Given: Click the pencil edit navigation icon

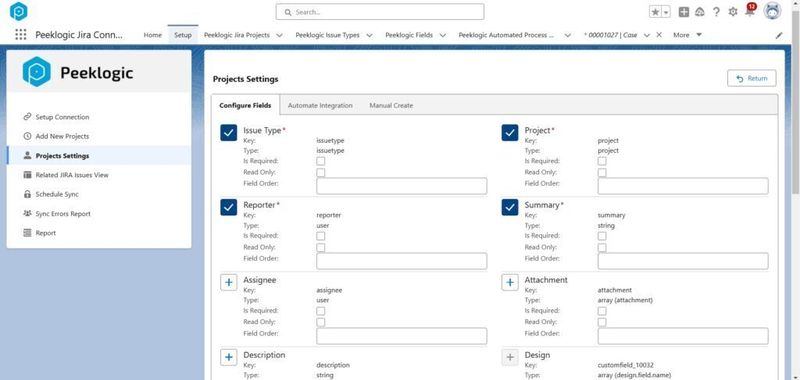Looking at the screenshot, I should [779, 35].
